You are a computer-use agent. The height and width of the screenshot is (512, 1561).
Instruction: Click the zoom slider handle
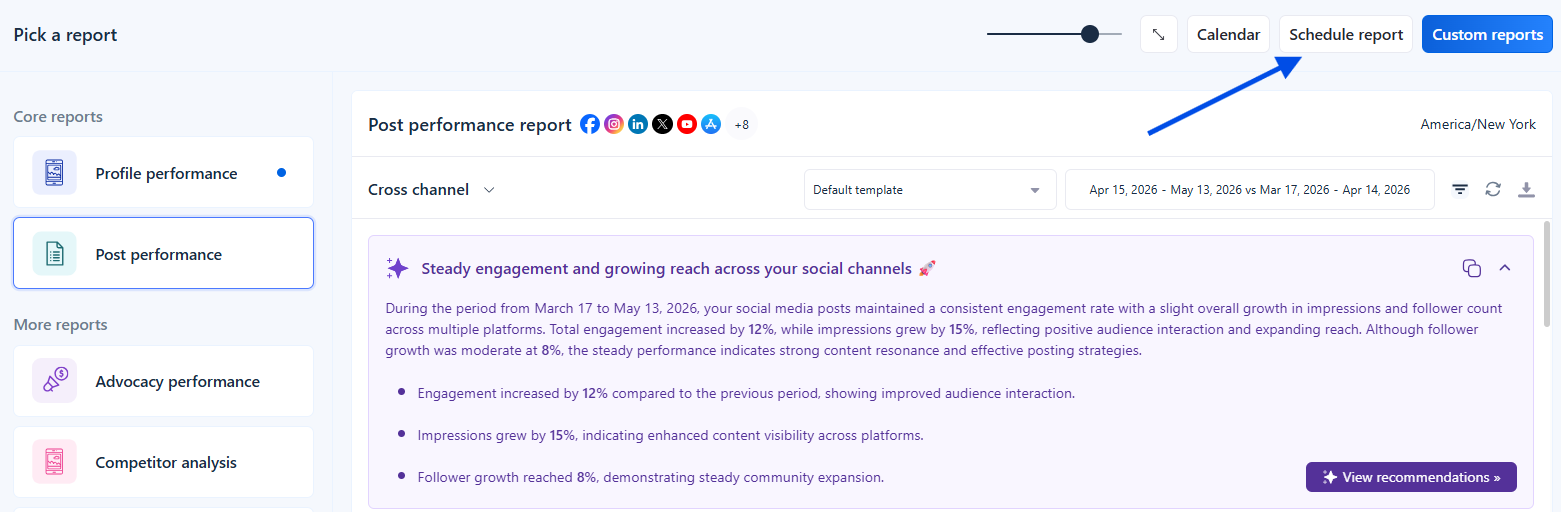[1090, 34]
